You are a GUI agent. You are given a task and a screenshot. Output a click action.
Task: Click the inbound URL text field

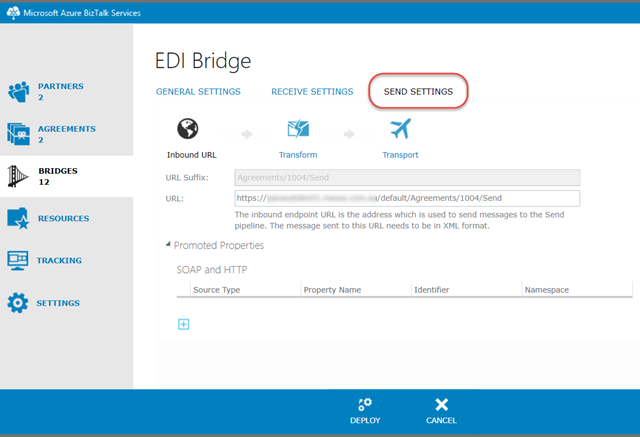(406, 198)
